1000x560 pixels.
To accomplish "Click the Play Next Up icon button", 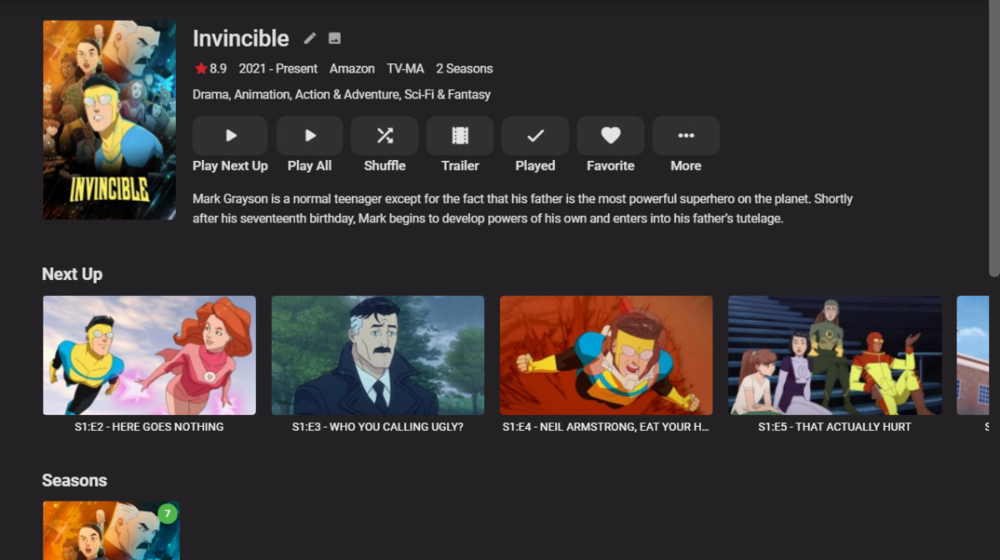I will pos(230,135).
